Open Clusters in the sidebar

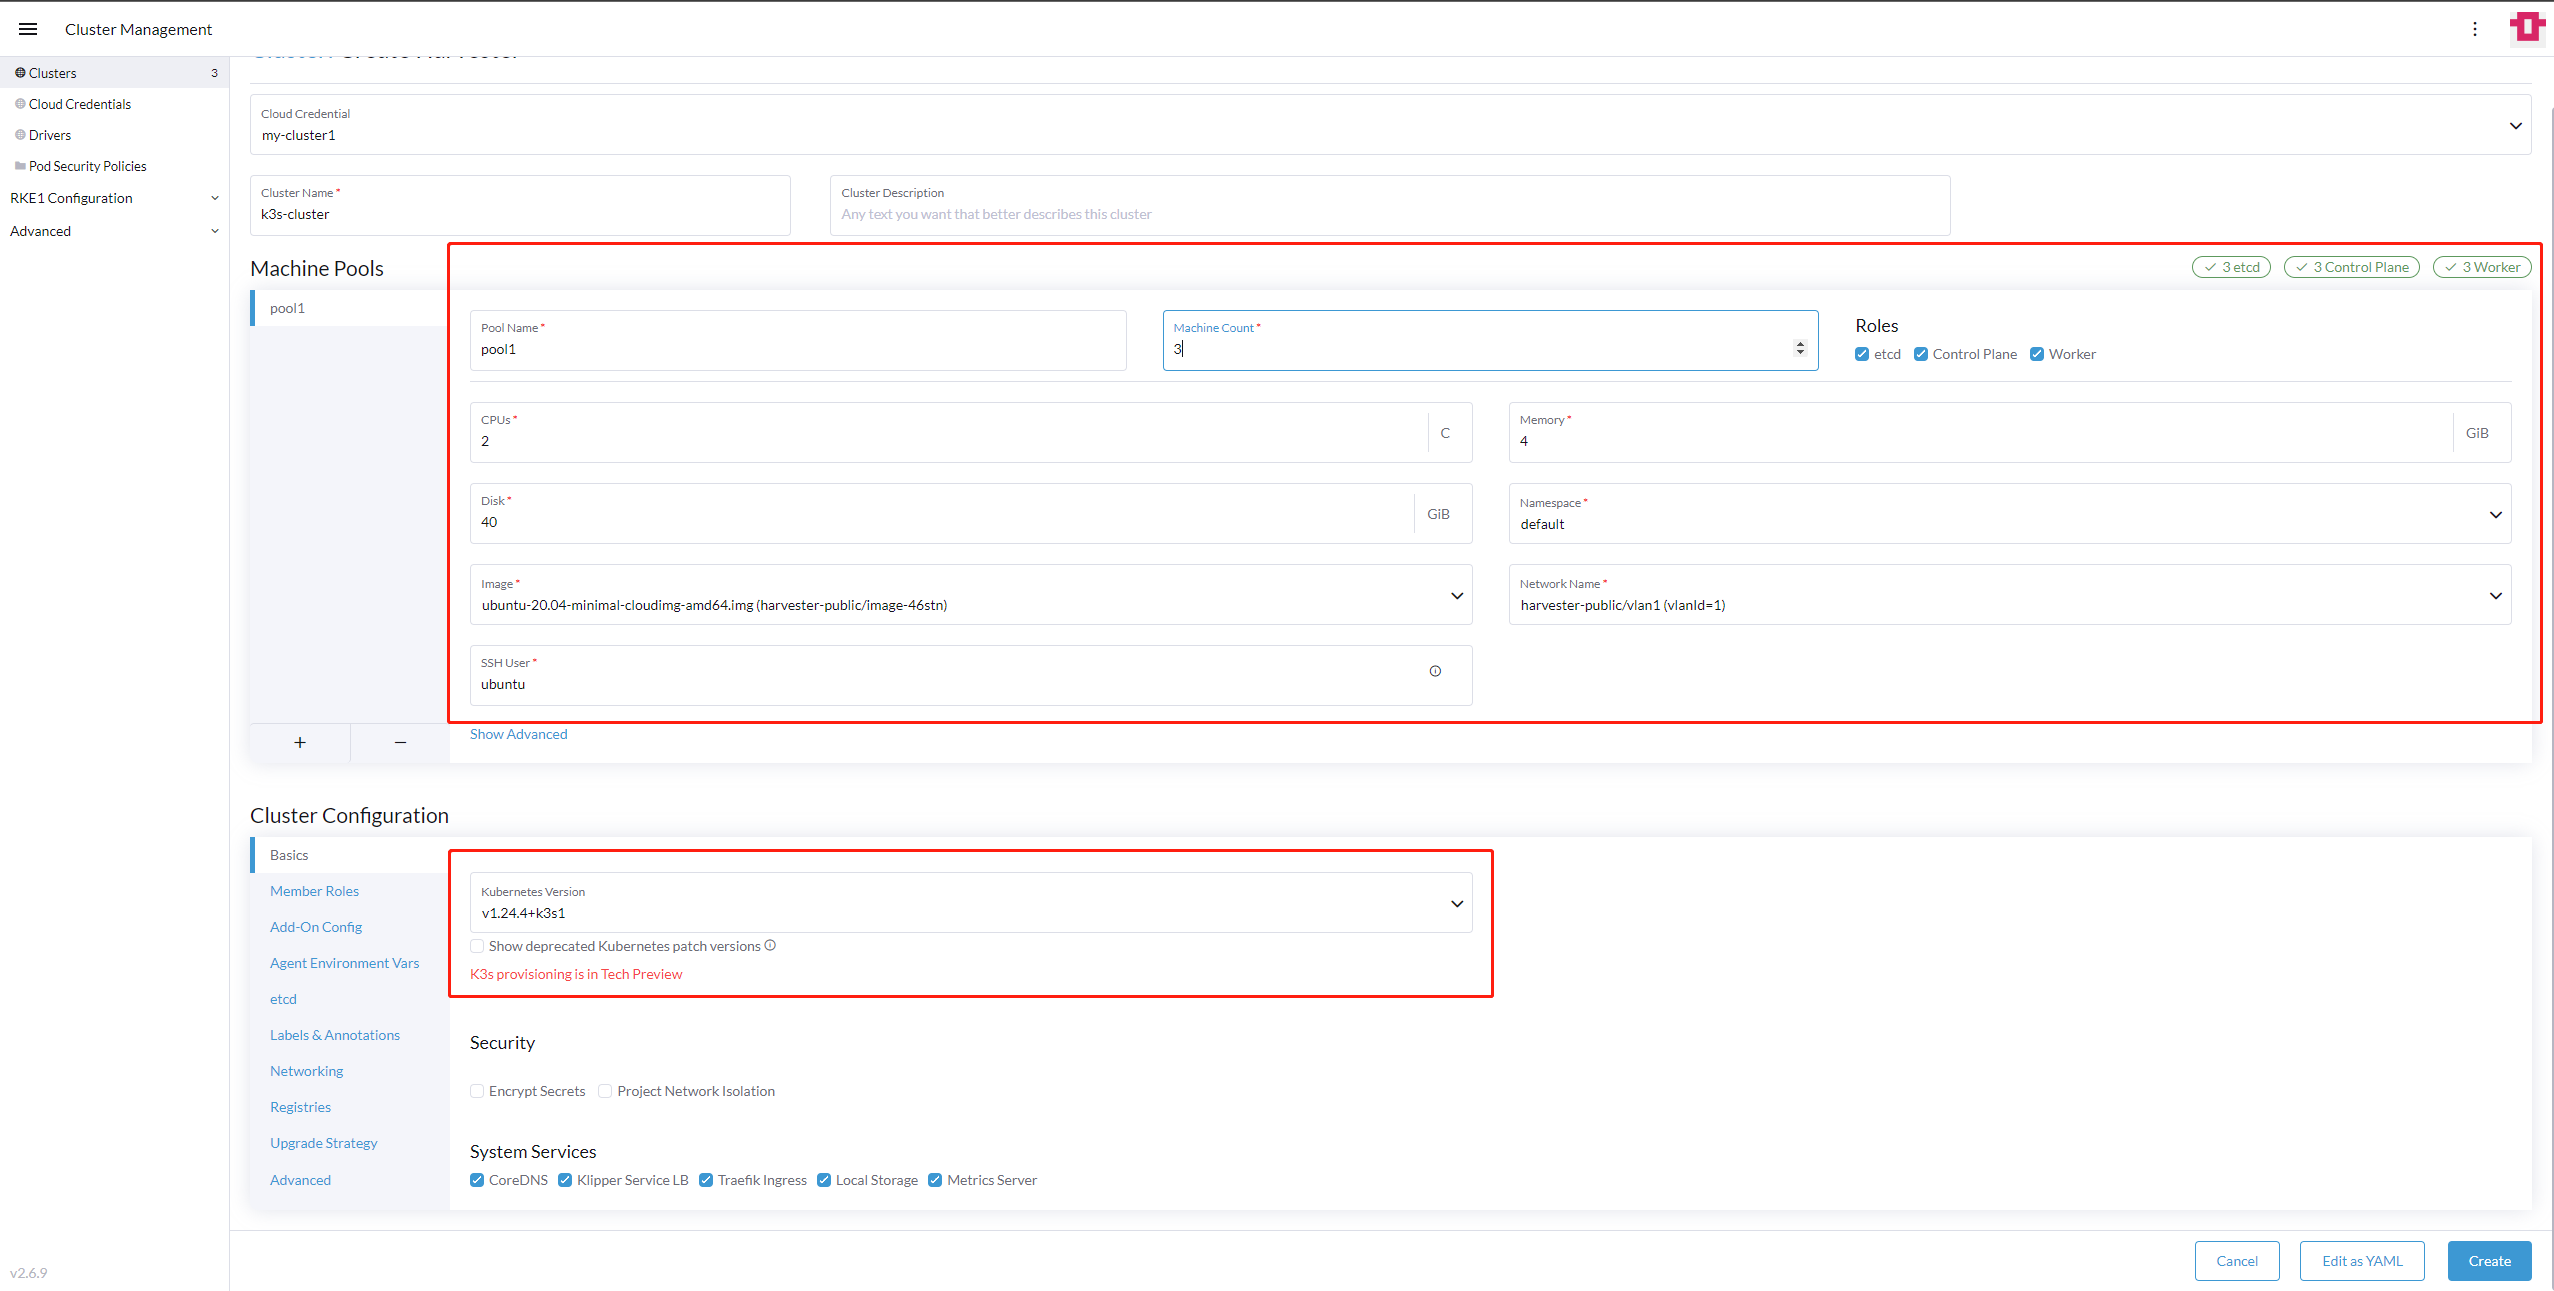[114, 73]
